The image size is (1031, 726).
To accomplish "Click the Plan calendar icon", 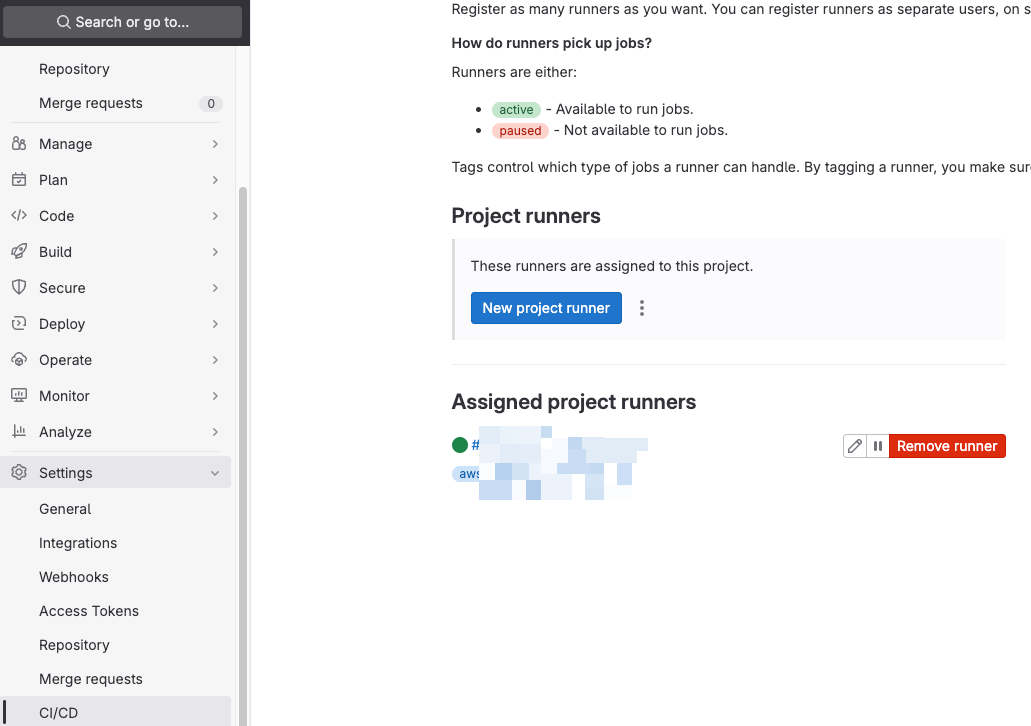I will coord(19,180).
